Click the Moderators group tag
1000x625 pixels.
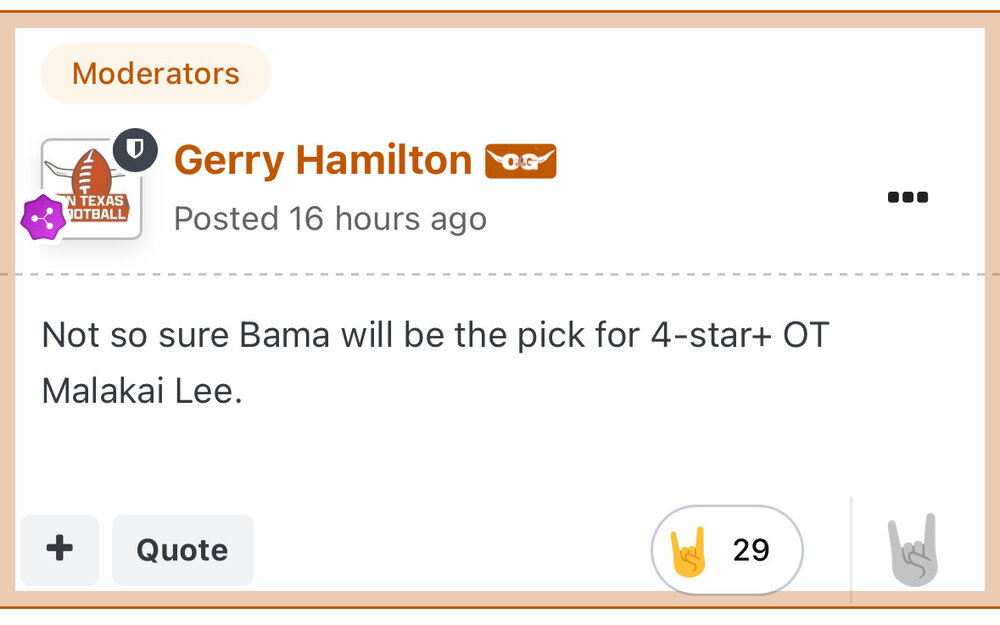click(156, 74)
